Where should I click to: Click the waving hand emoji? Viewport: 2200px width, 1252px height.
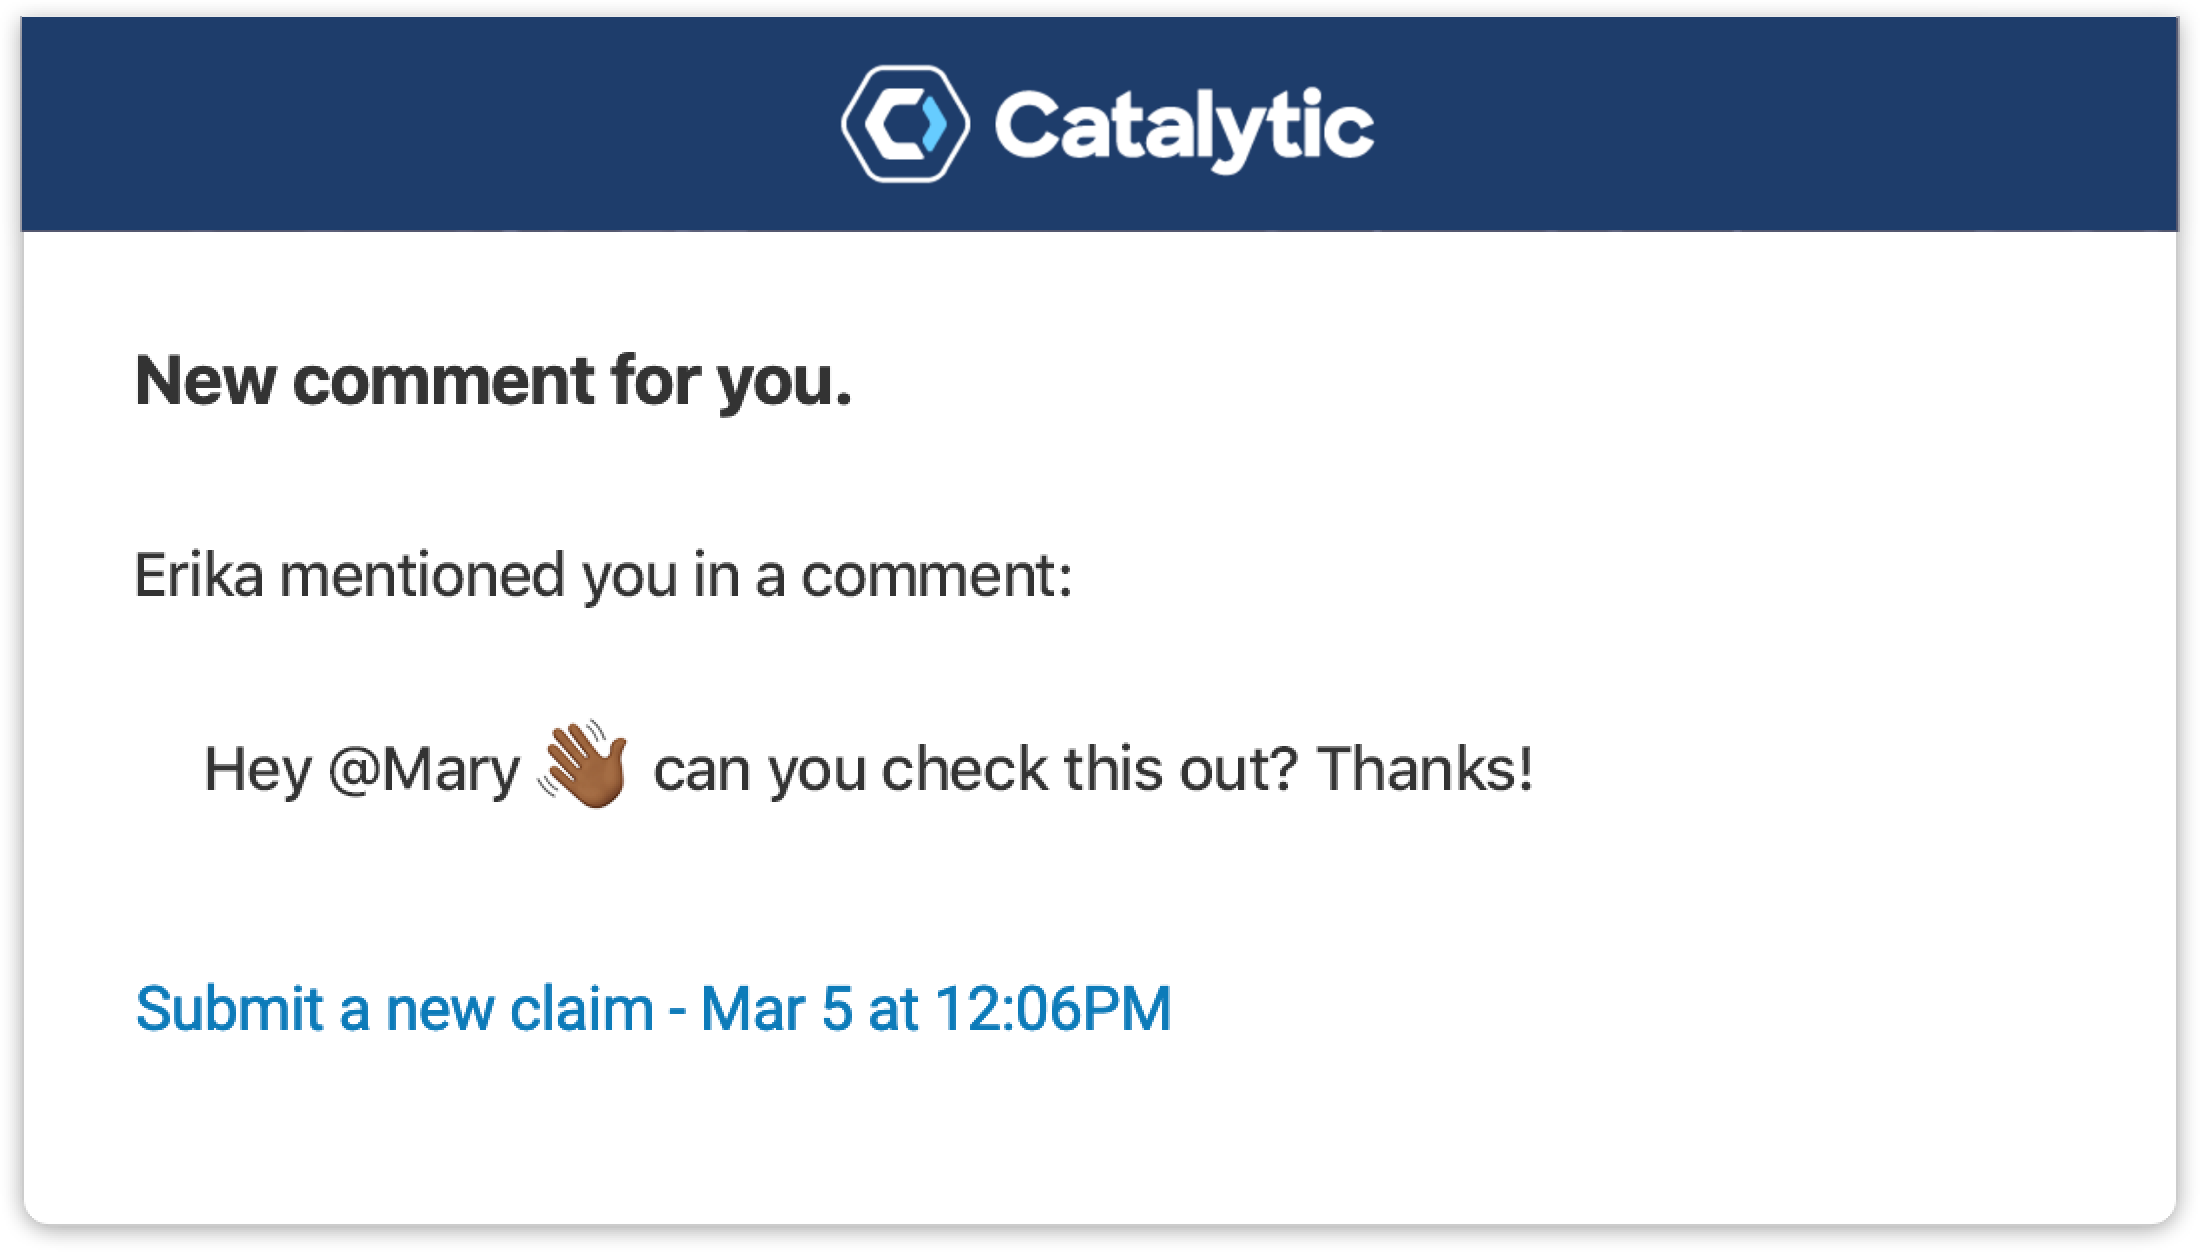[x=583, y=764]
